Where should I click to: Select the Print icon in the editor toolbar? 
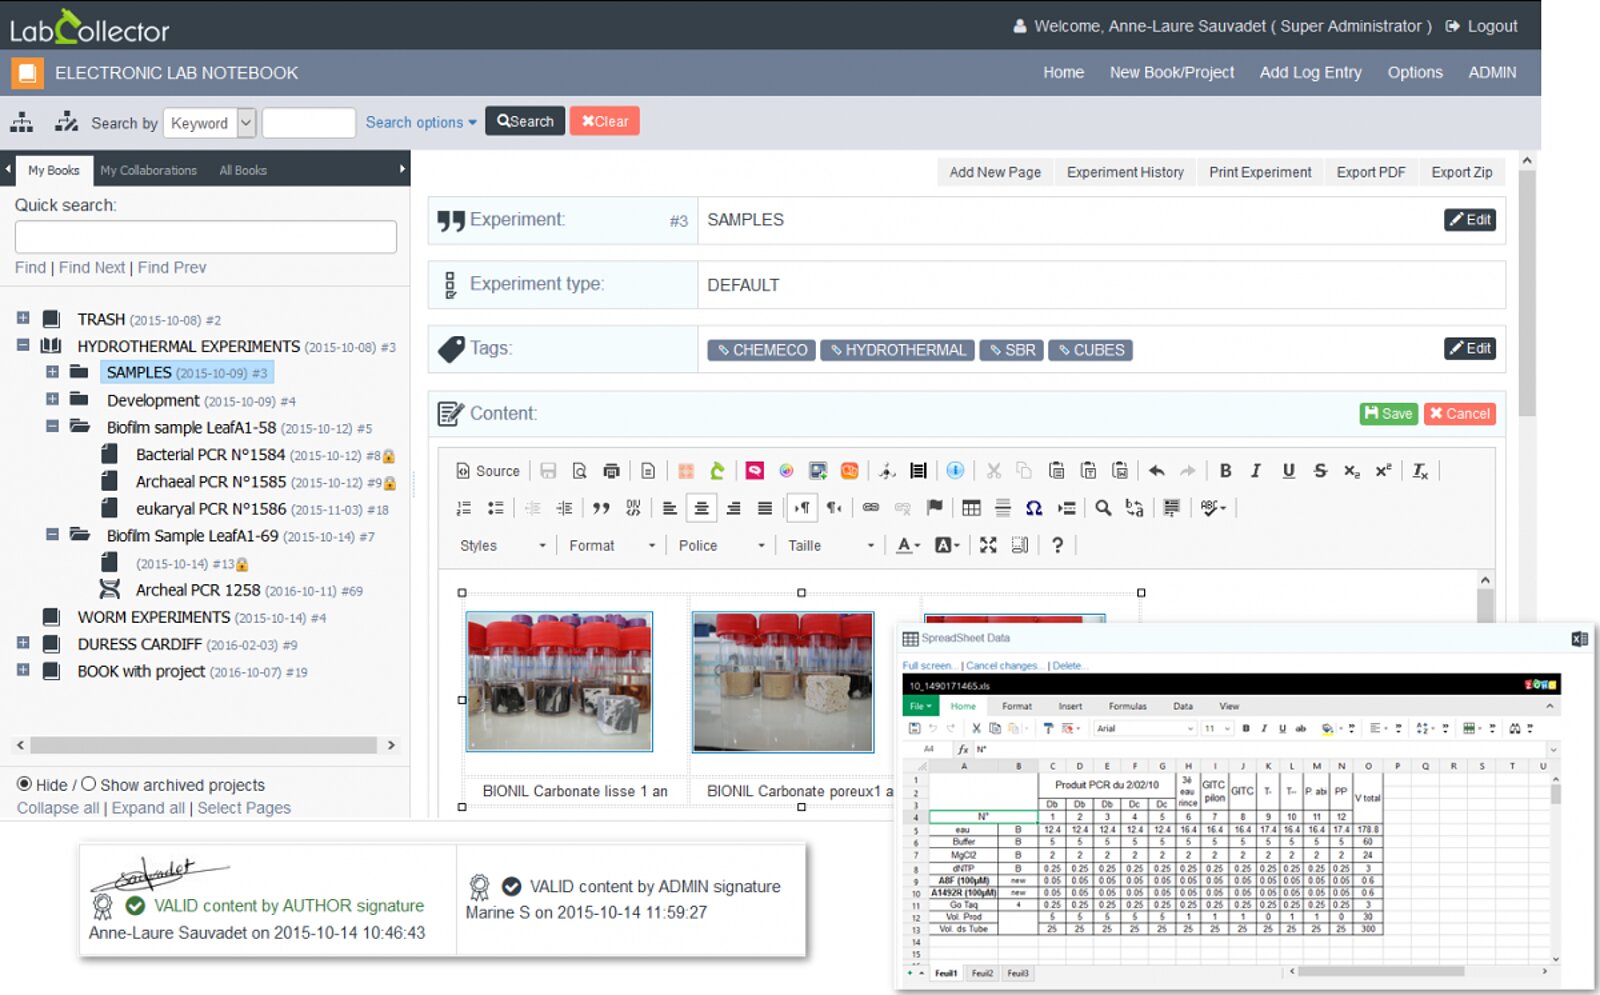tap(611, 471)
